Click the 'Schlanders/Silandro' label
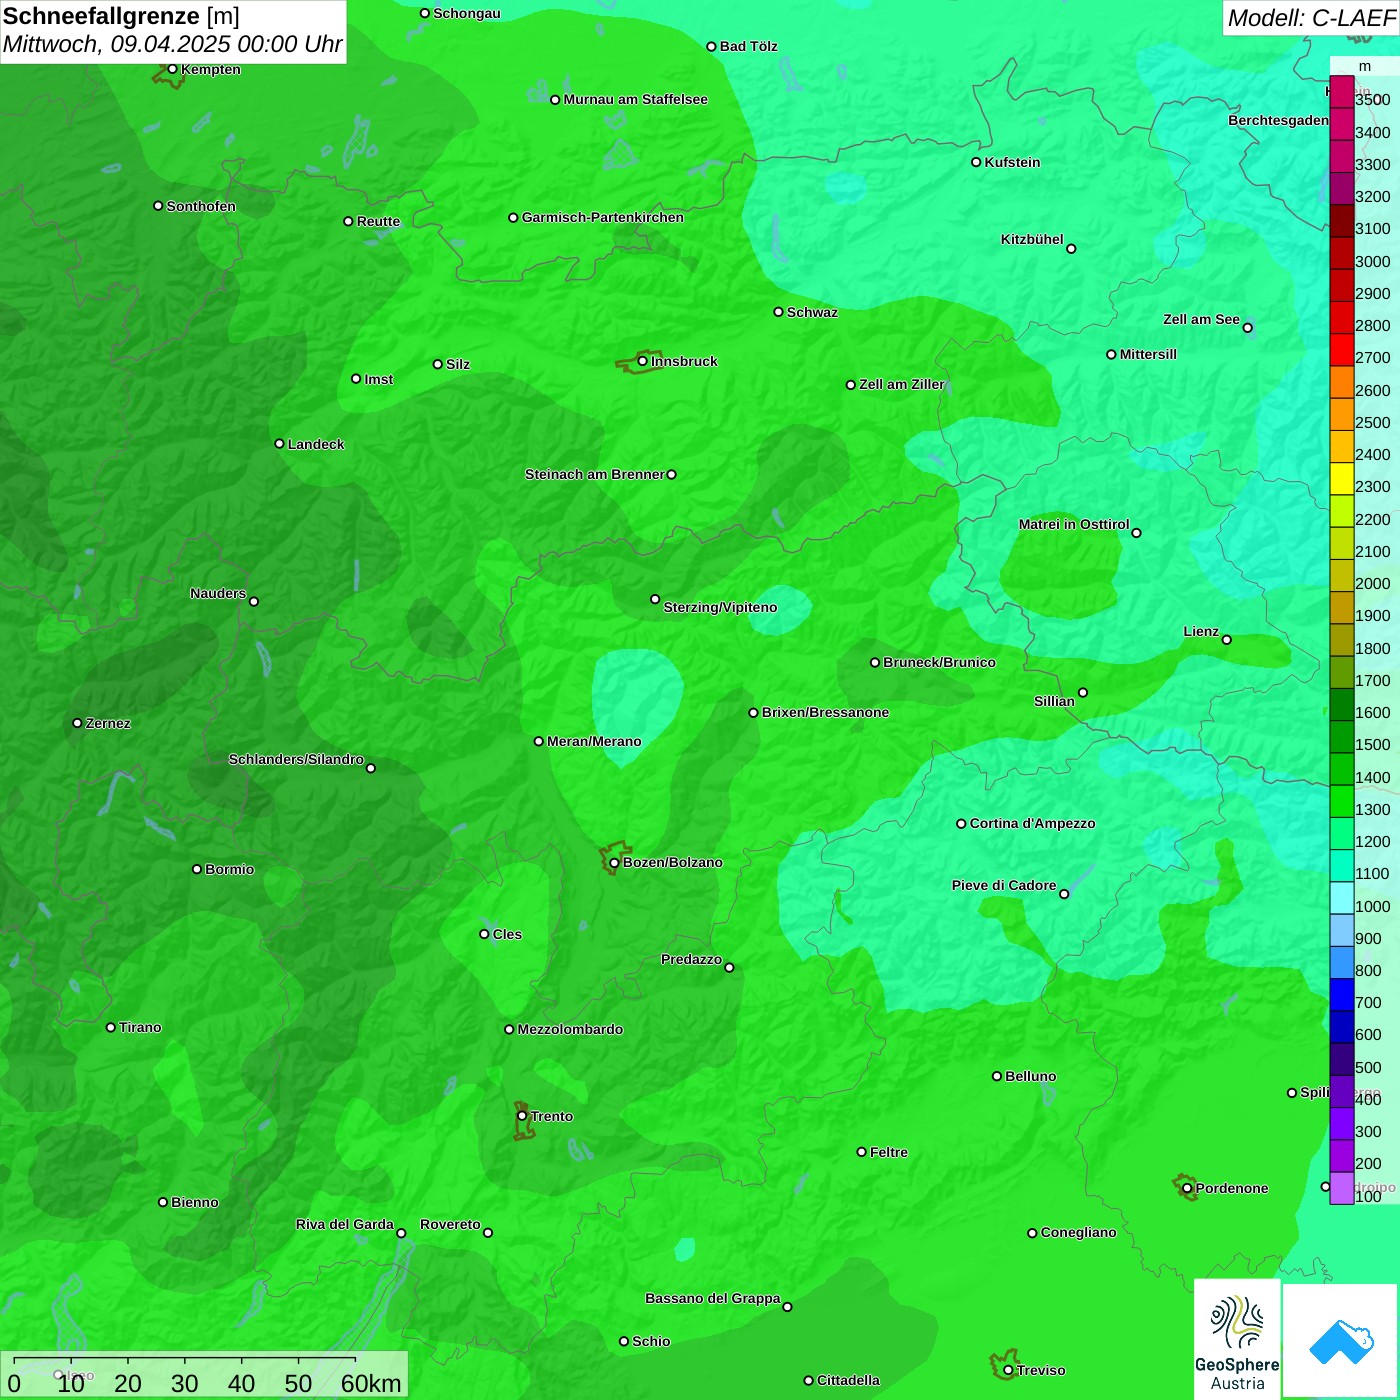1400x1400 pixels. 296,759
